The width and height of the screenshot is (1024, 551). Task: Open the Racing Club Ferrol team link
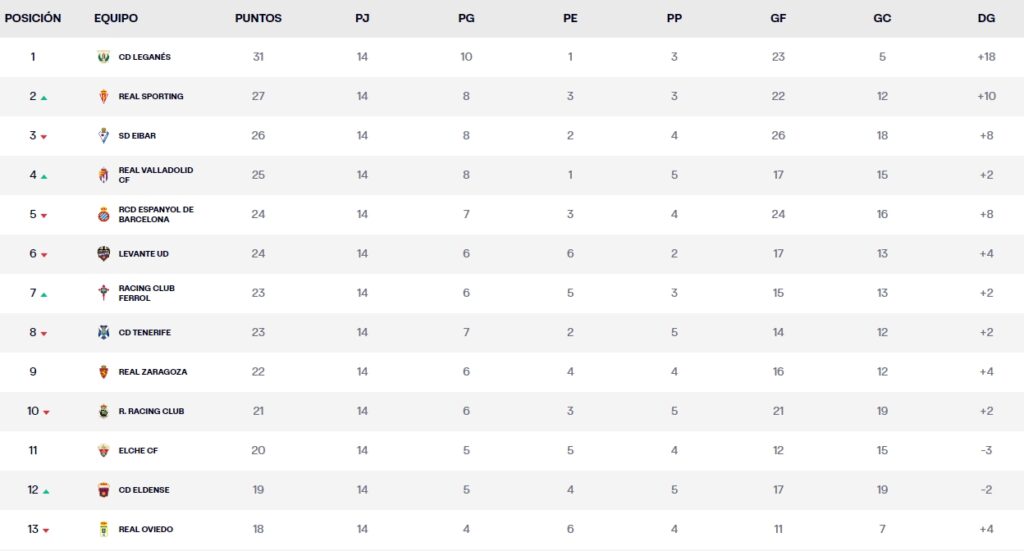pyautogui.click(x=146, y=293)
